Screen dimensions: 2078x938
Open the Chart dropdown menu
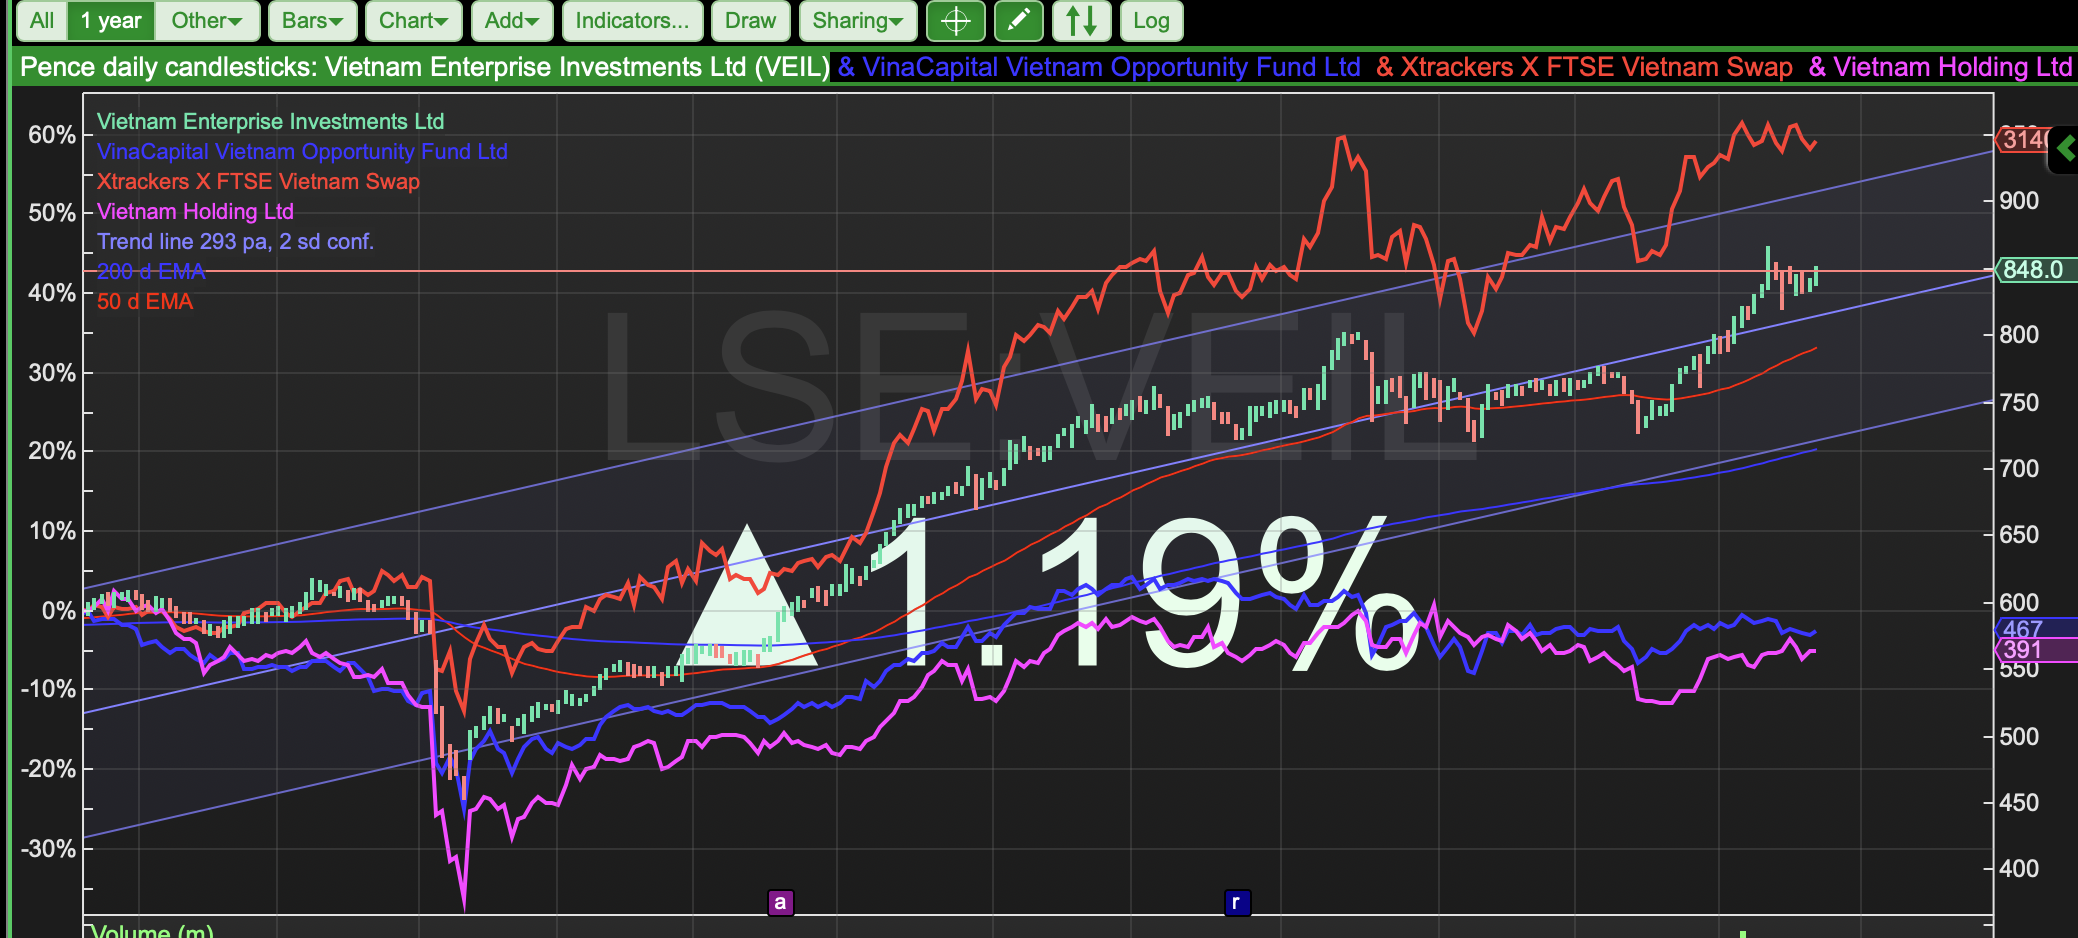413,21
